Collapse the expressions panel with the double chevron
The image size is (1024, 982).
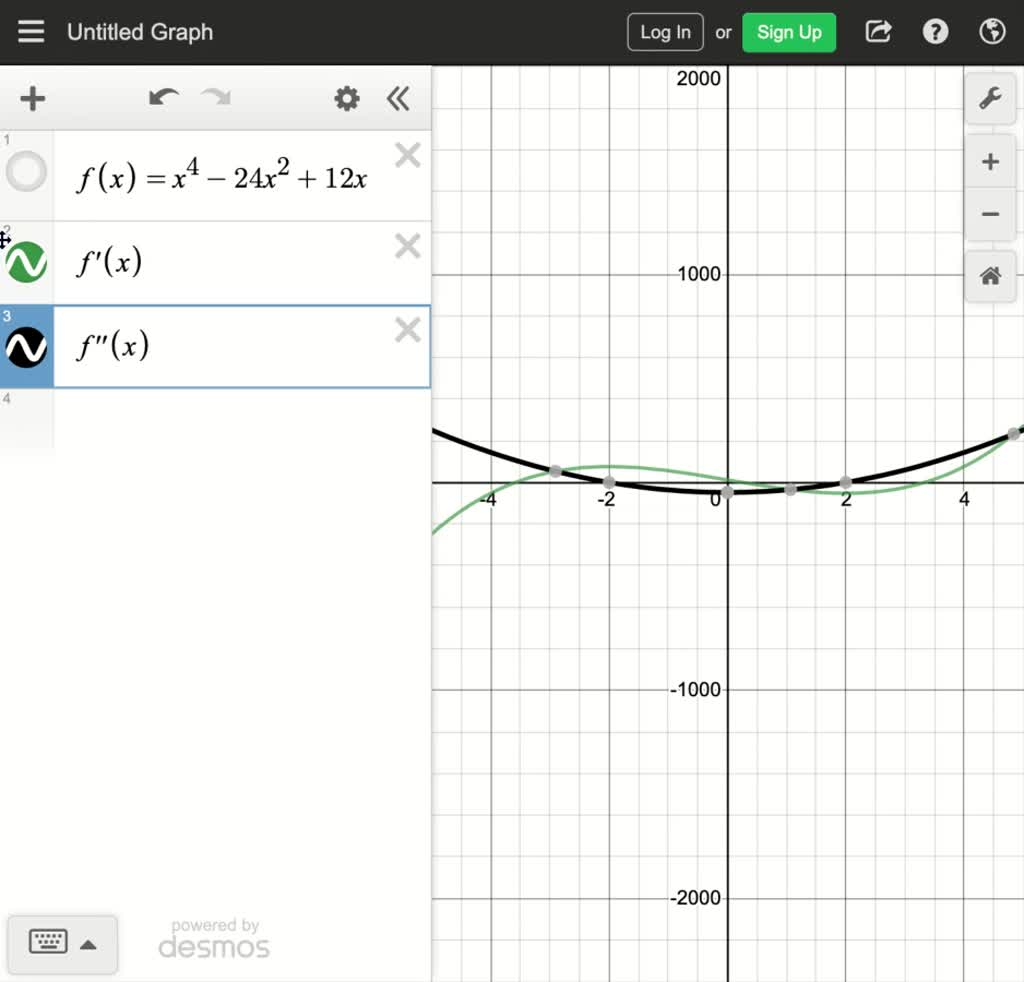pos(398,99)
